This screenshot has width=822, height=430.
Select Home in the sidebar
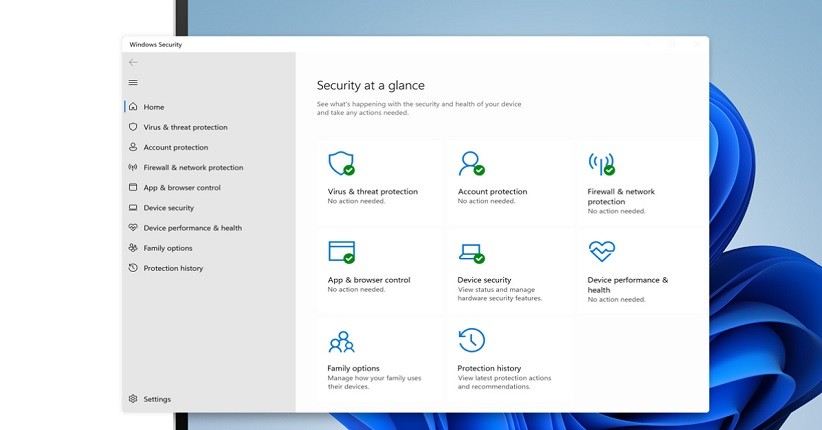(x=153, y=107)
